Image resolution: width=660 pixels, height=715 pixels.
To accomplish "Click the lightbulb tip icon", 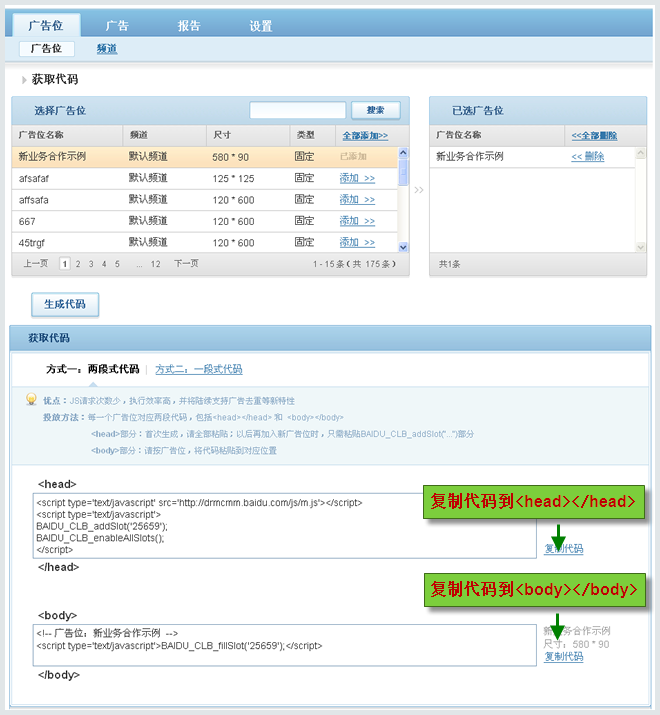I will point(31,399).
